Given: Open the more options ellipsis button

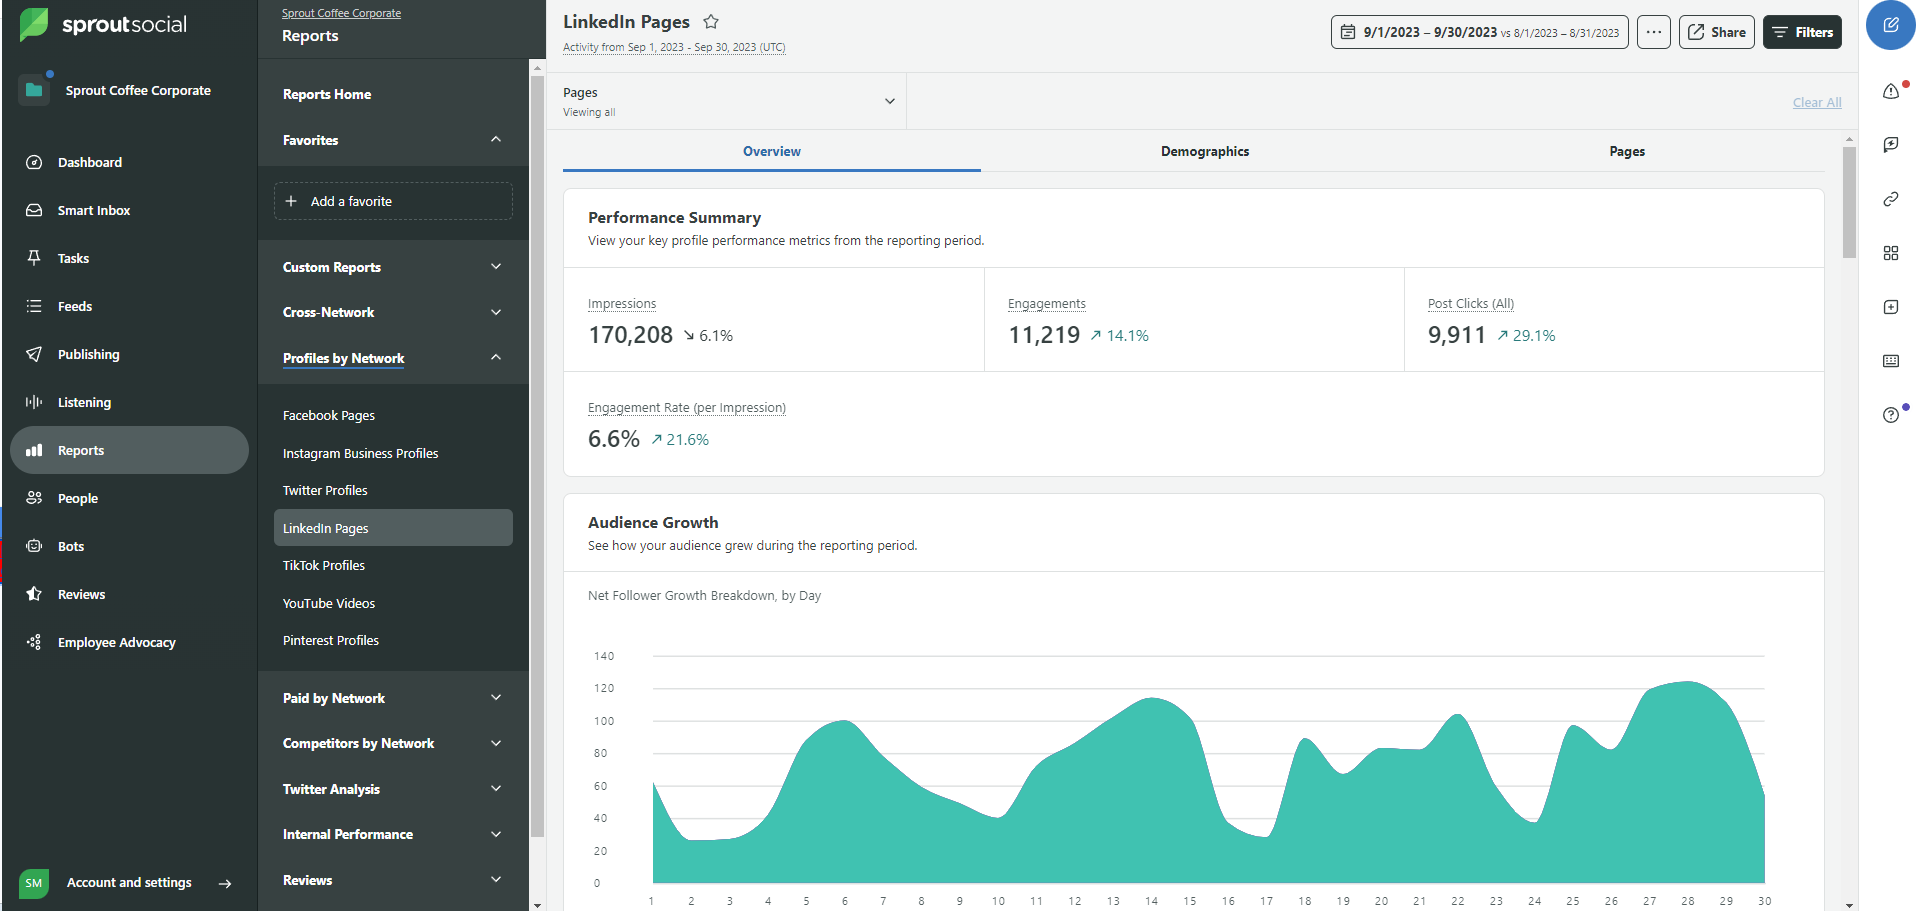Looking at the screenshot, I should tap(1653, 32).
